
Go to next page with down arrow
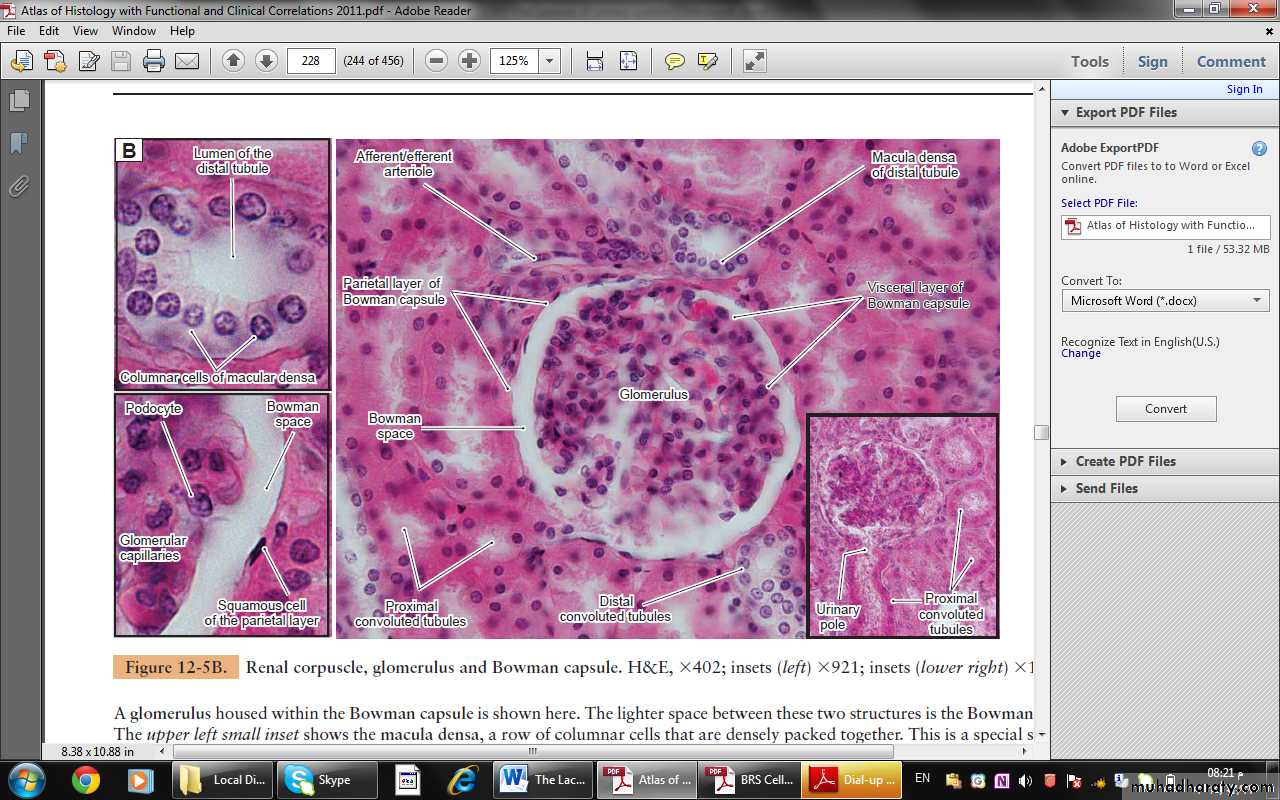[266, 61]
